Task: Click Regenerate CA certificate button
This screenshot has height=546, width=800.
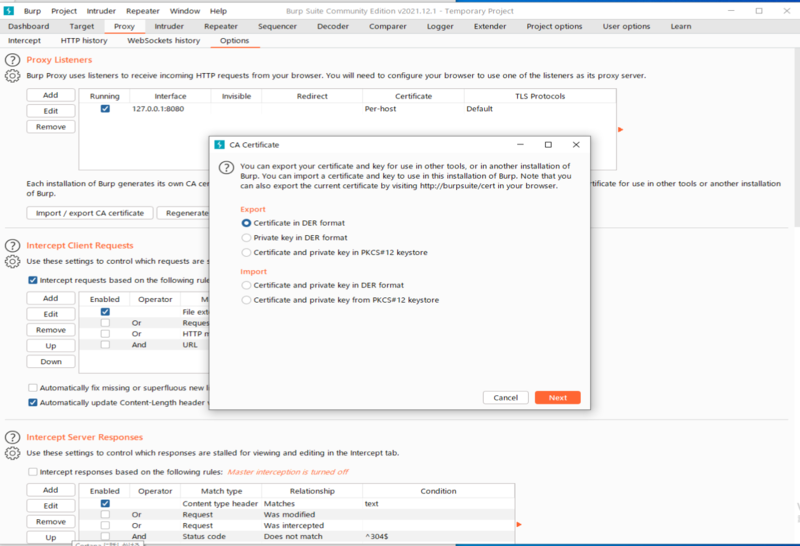Action: tap(183, 213)
